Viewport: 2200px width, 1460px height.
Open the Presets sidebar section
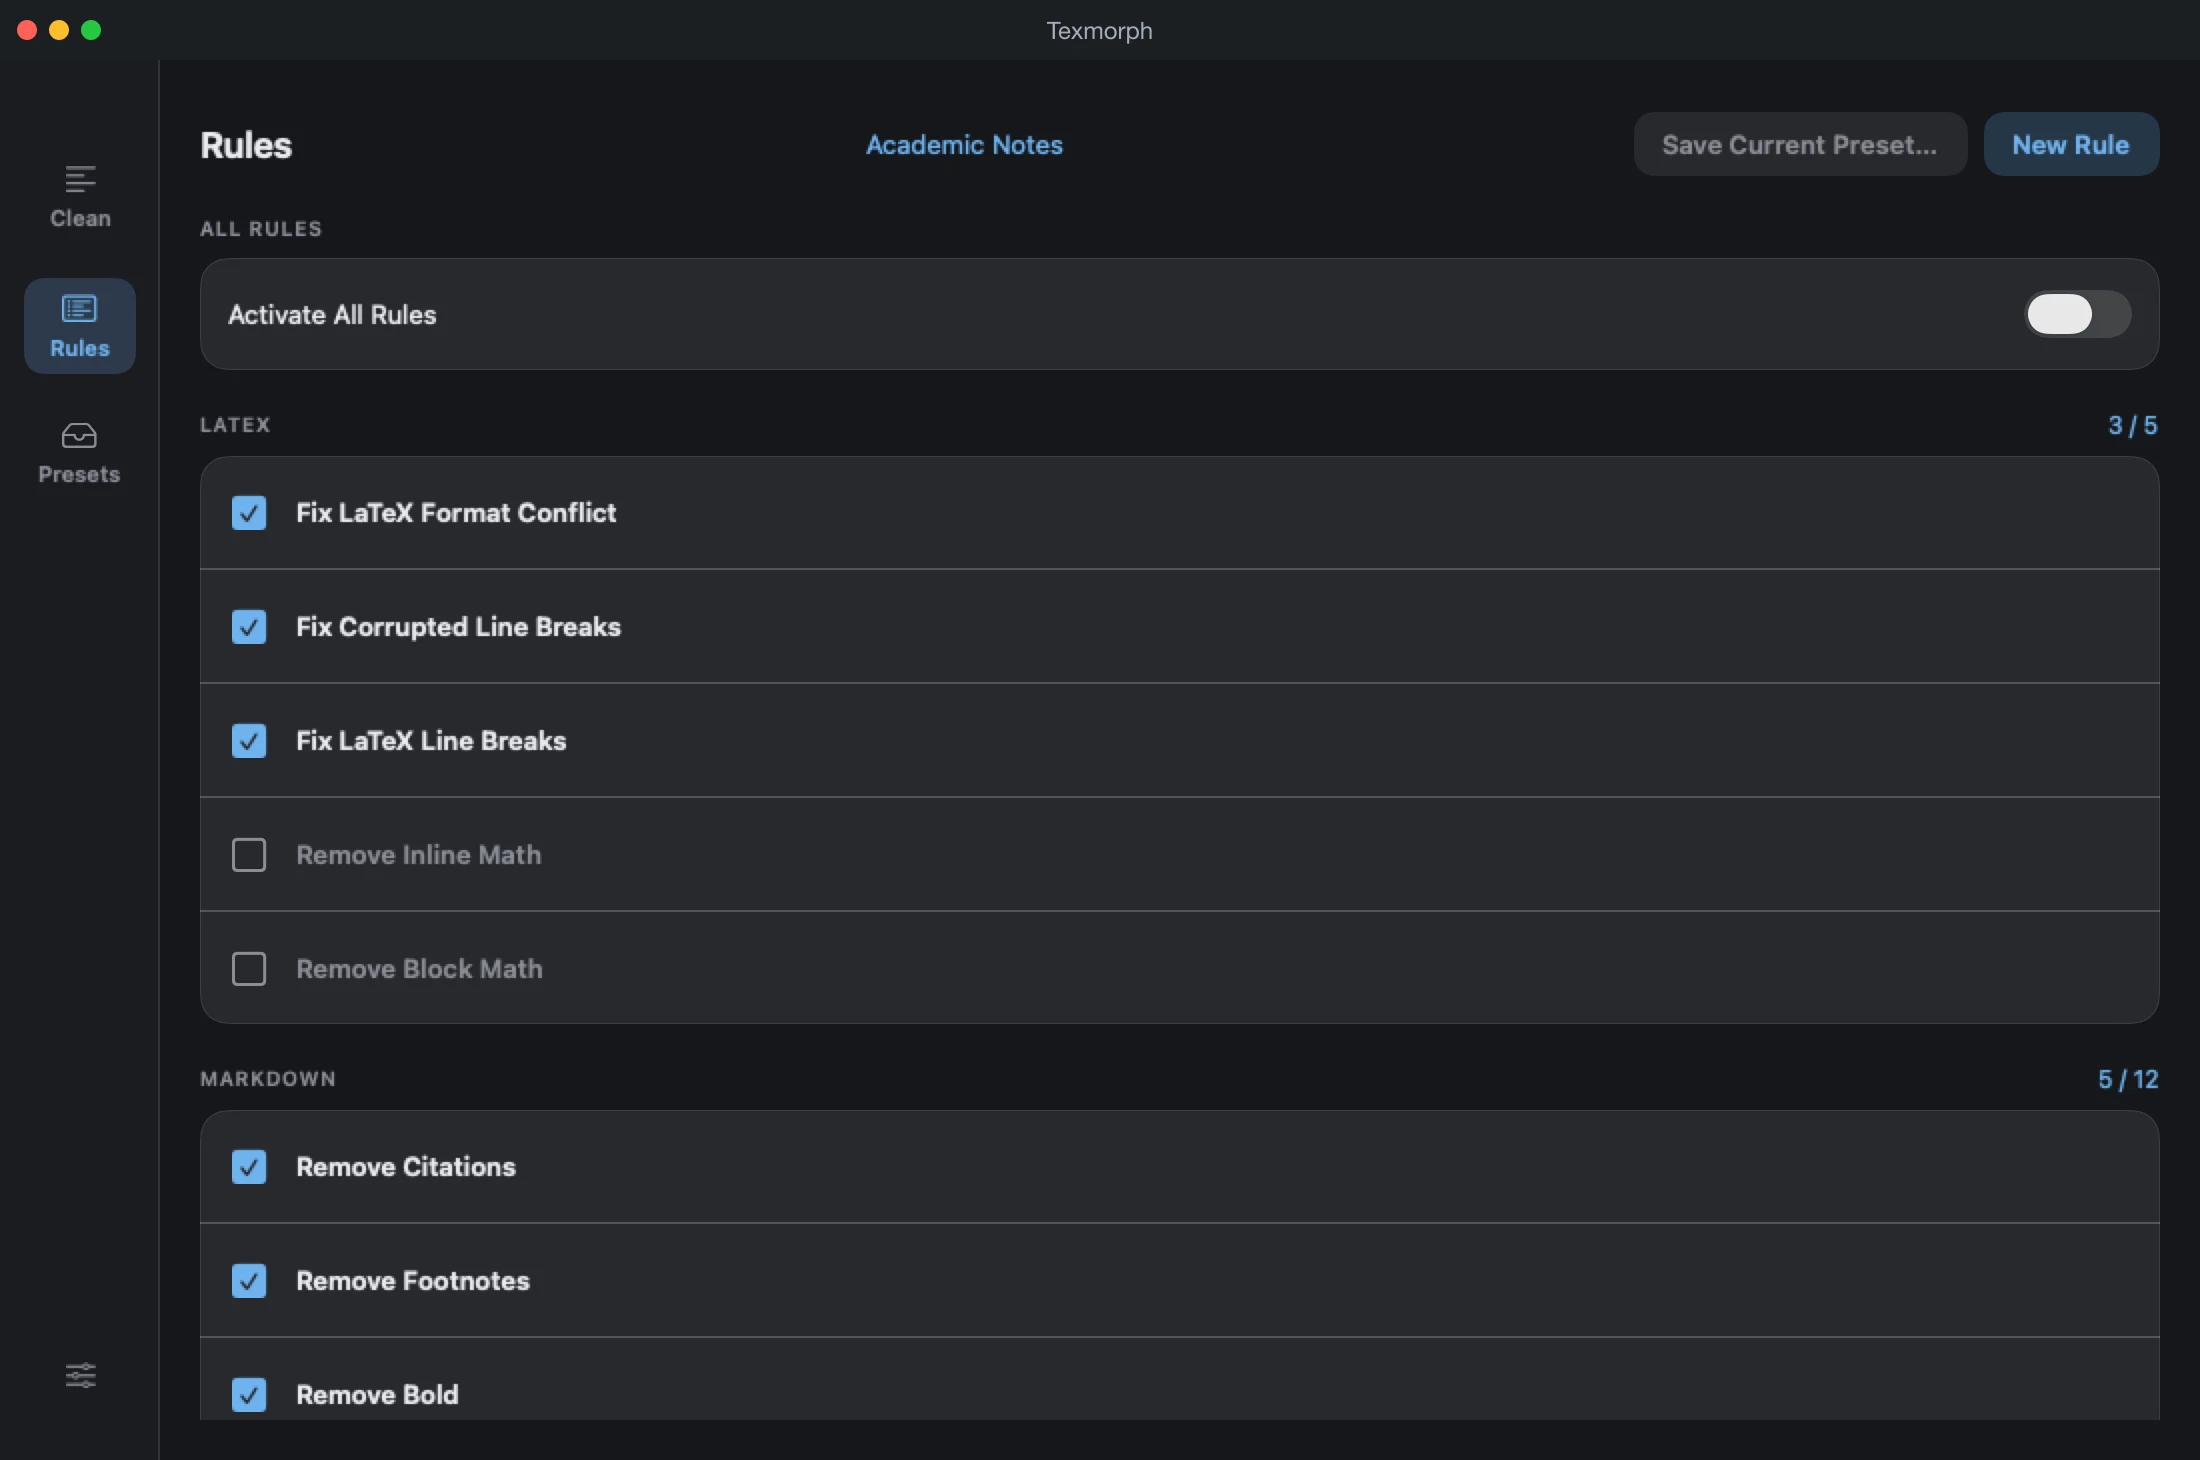point(79,453)
